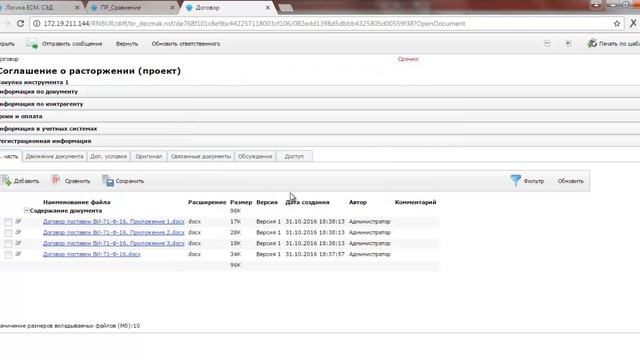640x360 pixels.
Task: Click column header Размер
Action: 241,202
